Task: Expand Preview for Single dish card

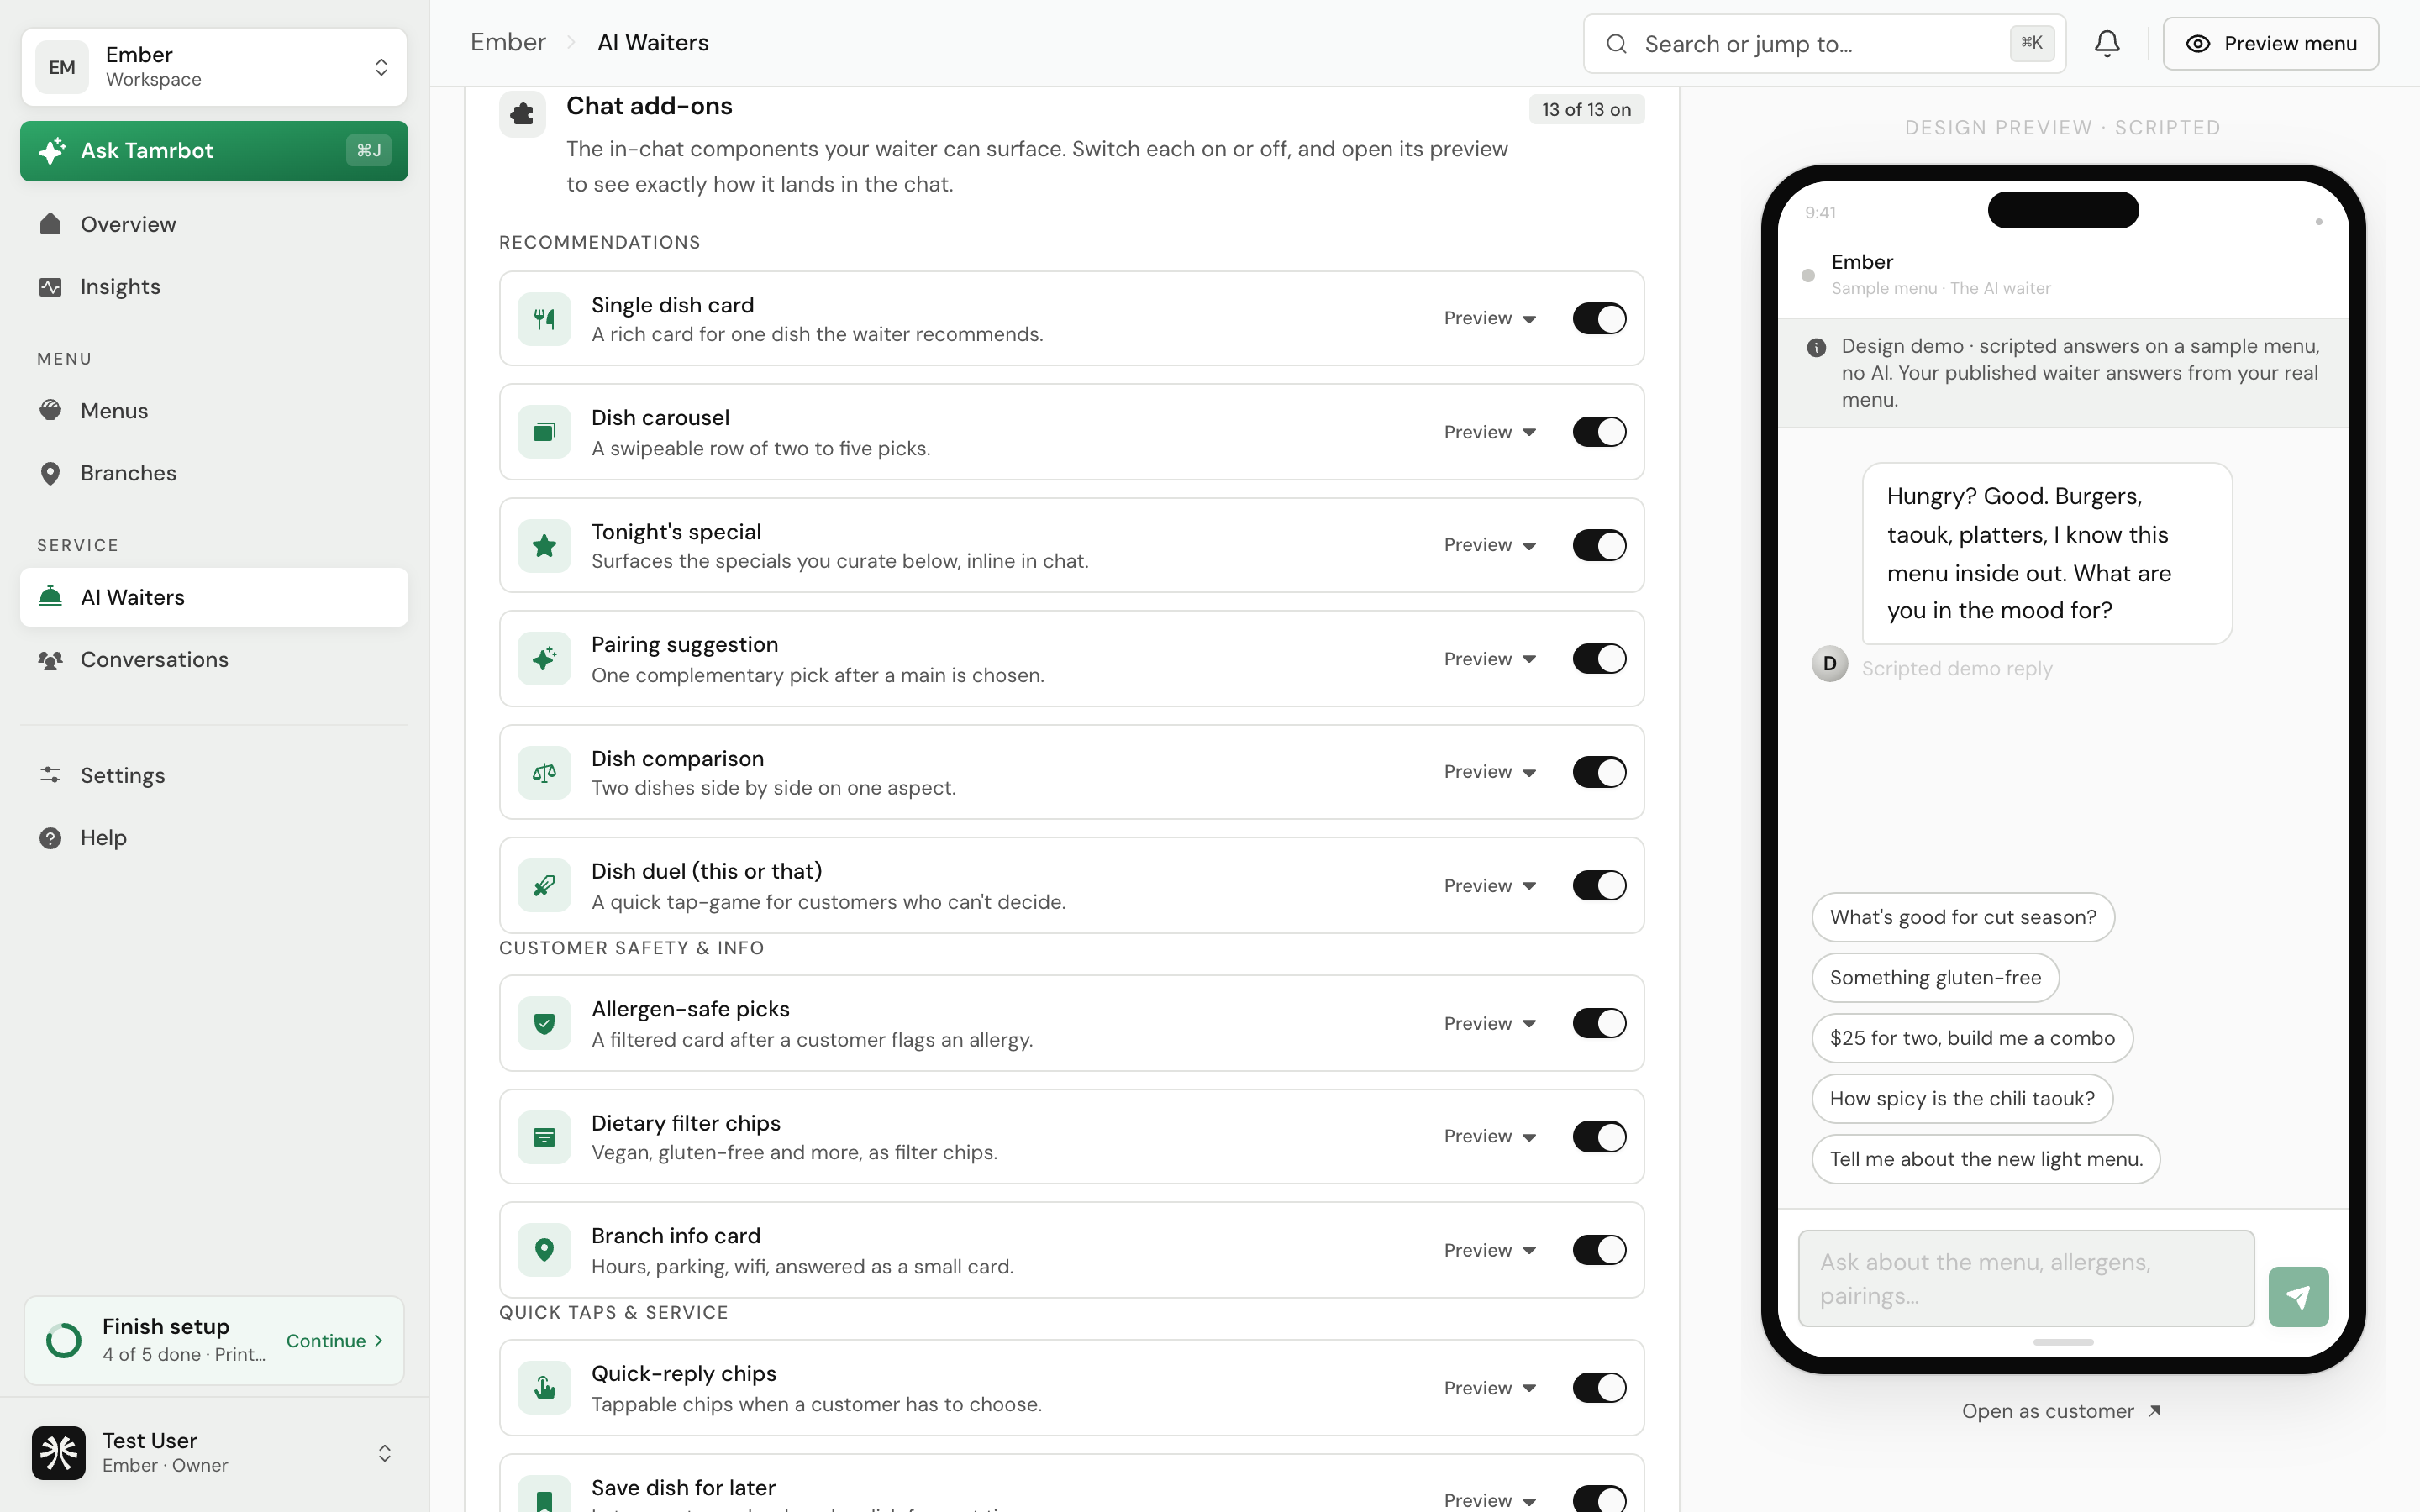Action: coord(1489,319)
